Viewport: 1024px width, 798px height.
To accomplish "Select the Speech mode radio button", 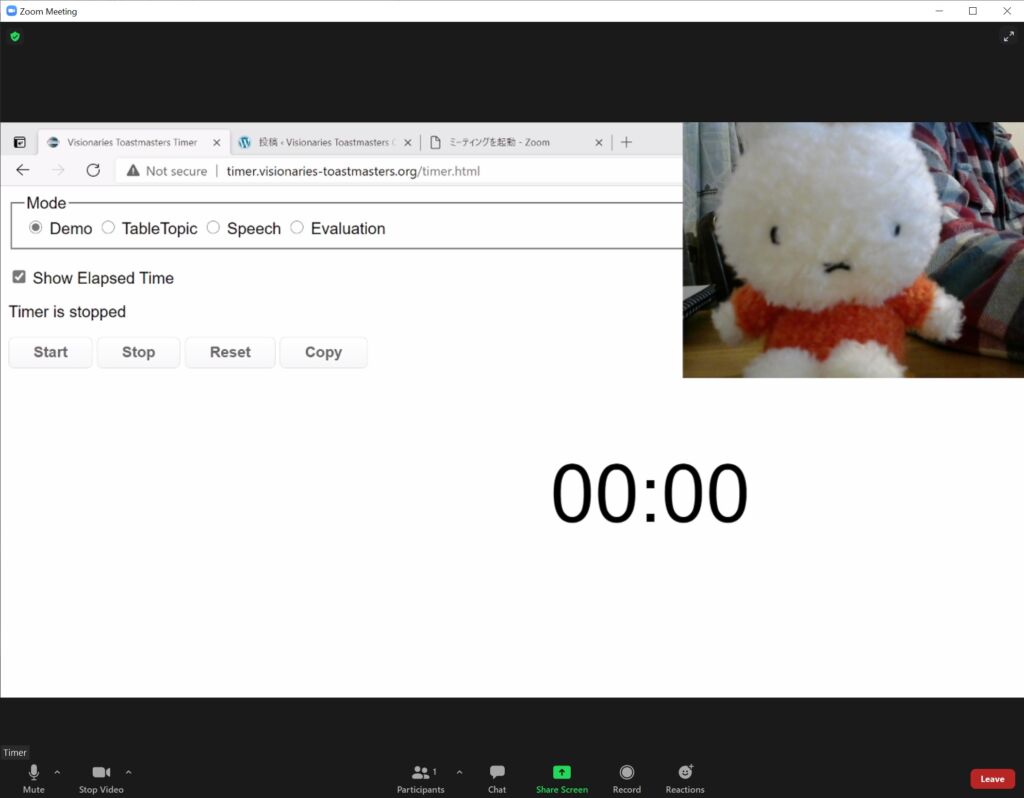I will (213, 227).
